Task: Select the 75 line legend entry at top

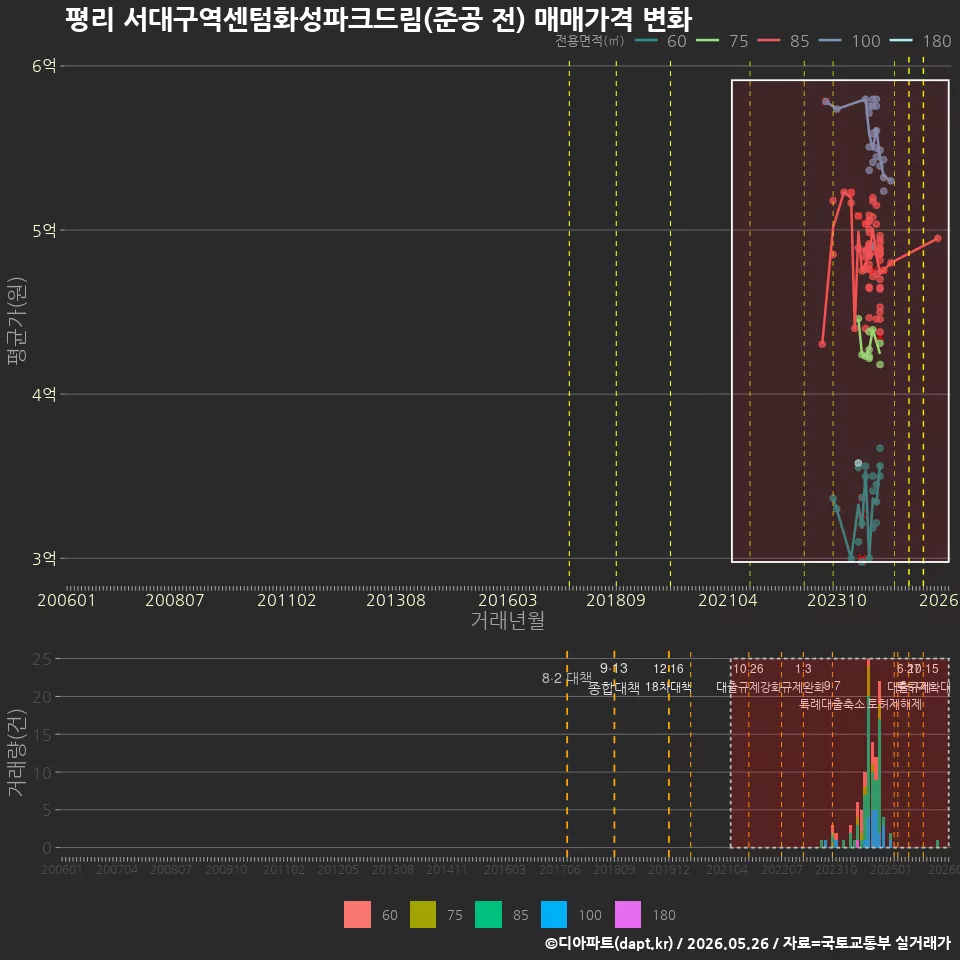Action: pyautogui.click(x=722, y=41)
